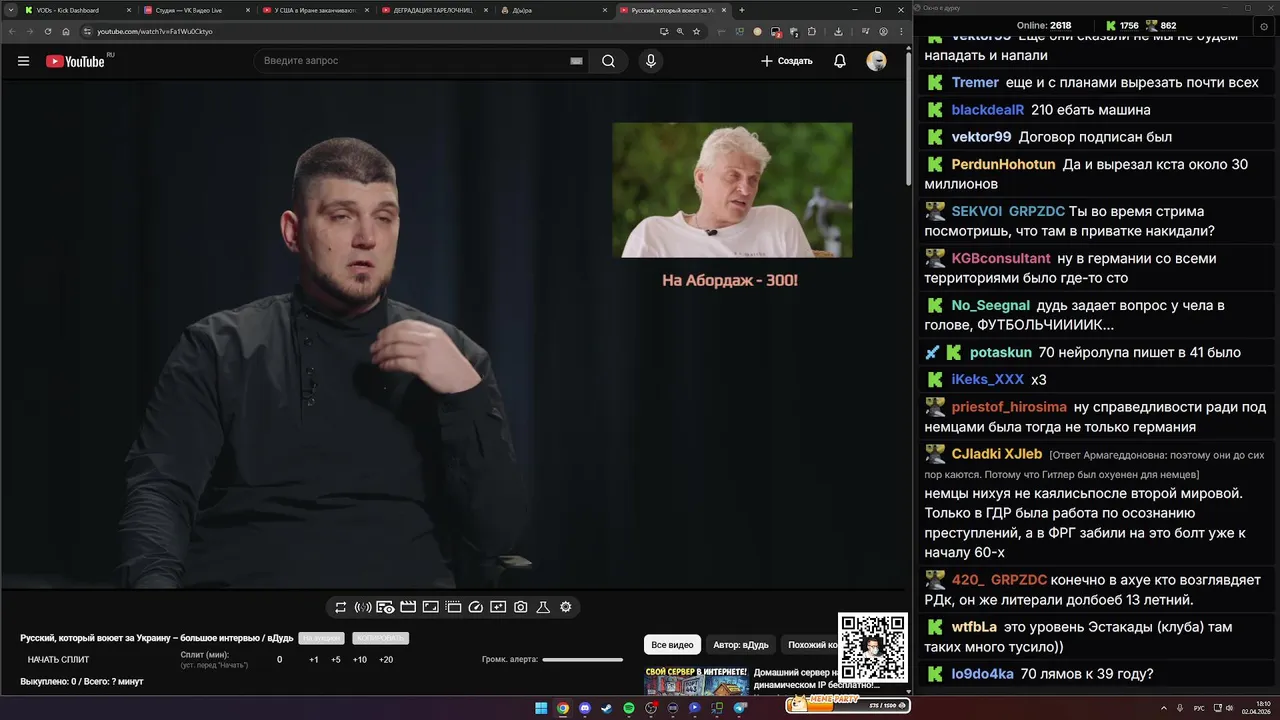Click the gray button left of КОПИРОВАТЬ

pos(322,638)
